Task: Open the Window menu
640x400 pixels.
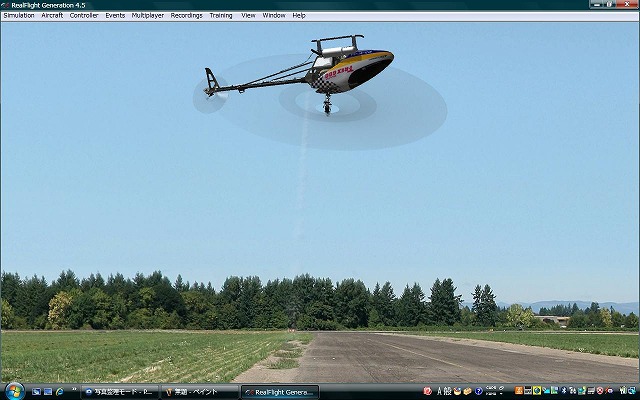Action: pyautogui.click(x=273, y=16)
